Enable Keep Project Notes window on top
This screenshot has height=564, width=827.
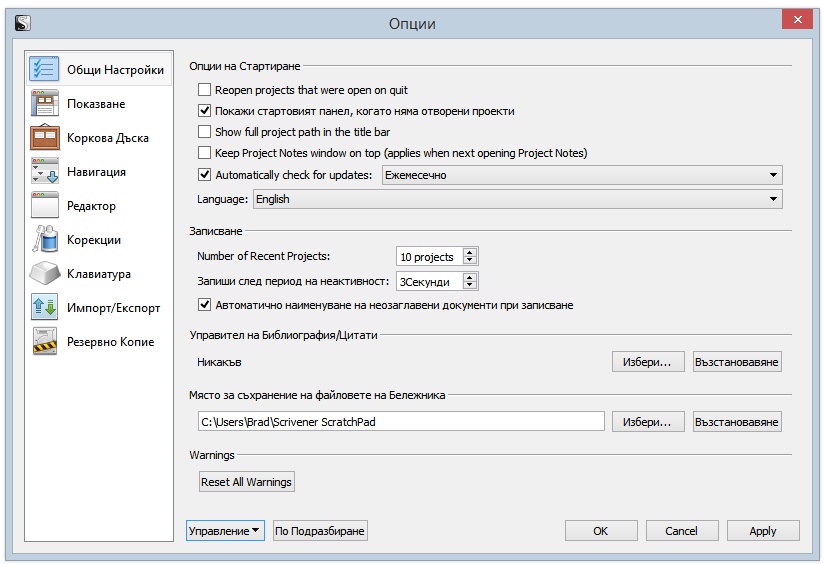pyautogui.click(x=205, y=153)
